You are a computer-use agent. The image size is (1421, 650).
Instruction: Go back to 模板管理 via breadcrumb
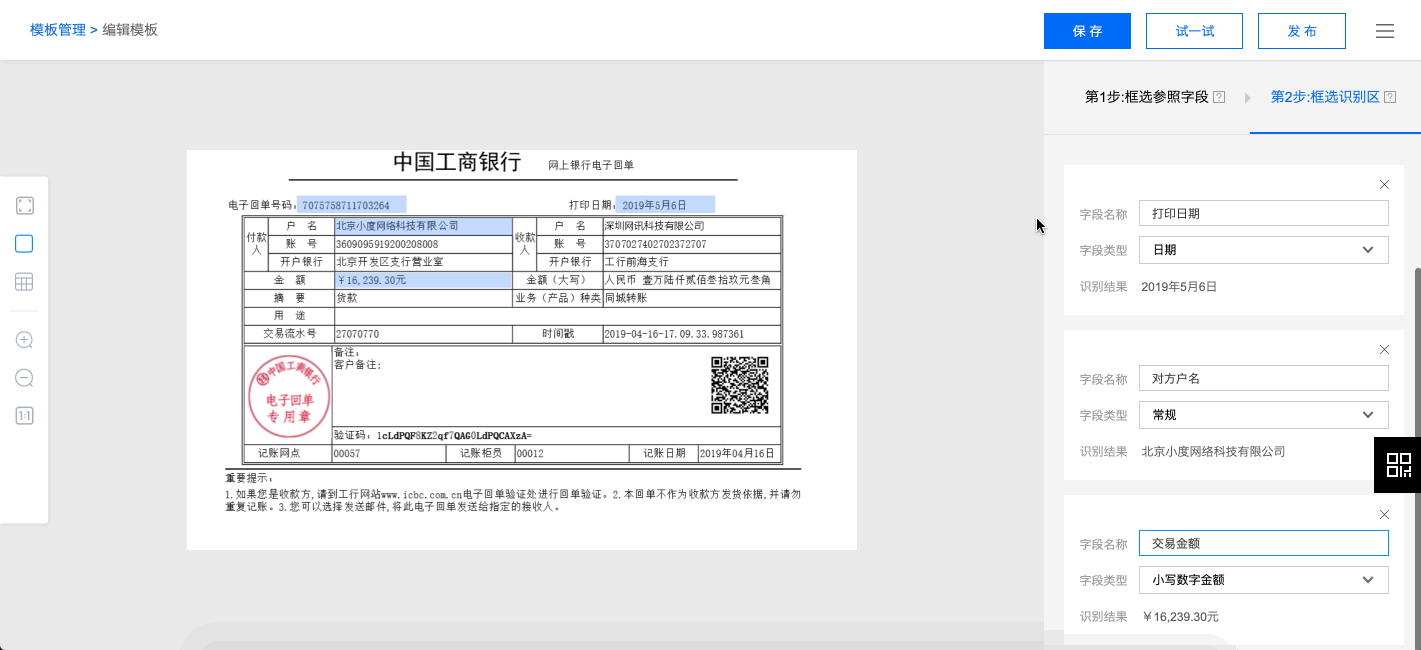[x=58, y=30]
